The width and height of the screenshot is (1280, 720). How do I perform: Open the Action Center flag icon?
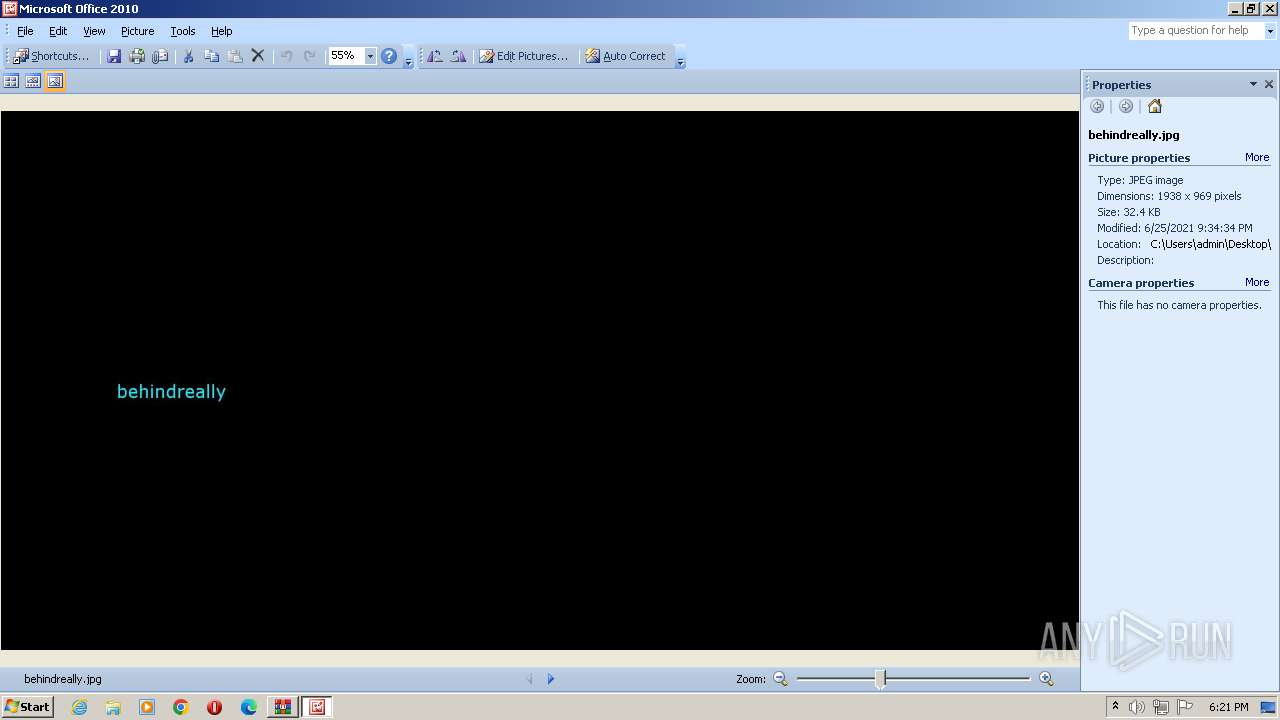pos(1185,707)
